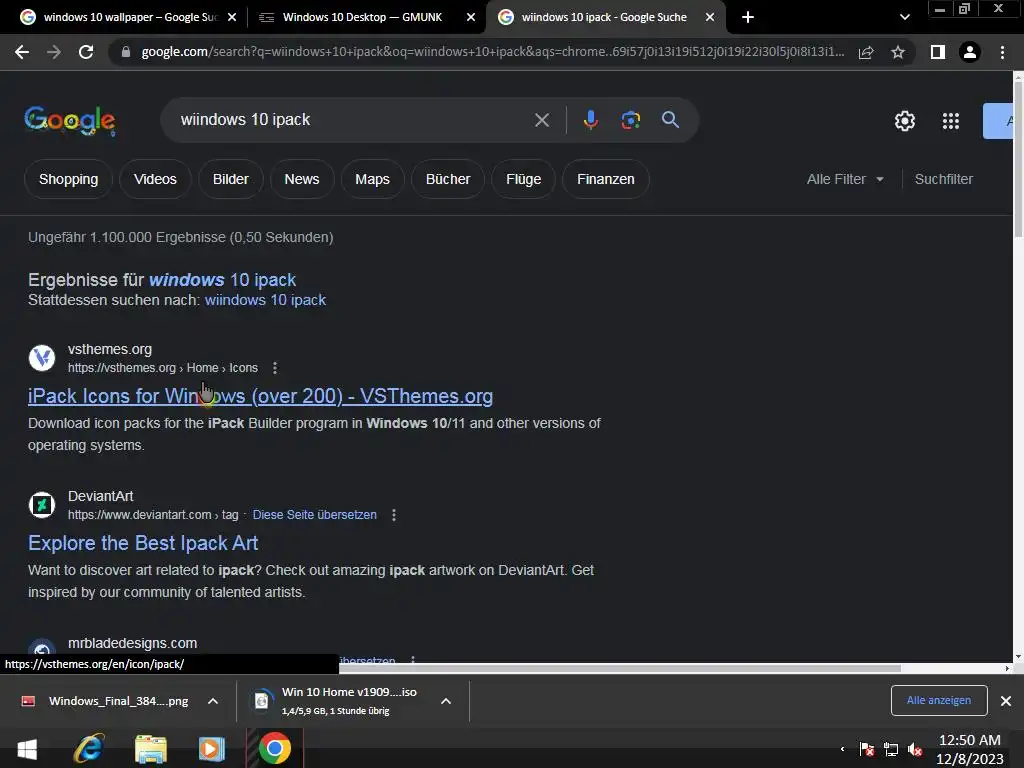Launch Internet Explorer from taskbar
The height and width of the screenshot is (768, 1024).
[x=89, y=748]
